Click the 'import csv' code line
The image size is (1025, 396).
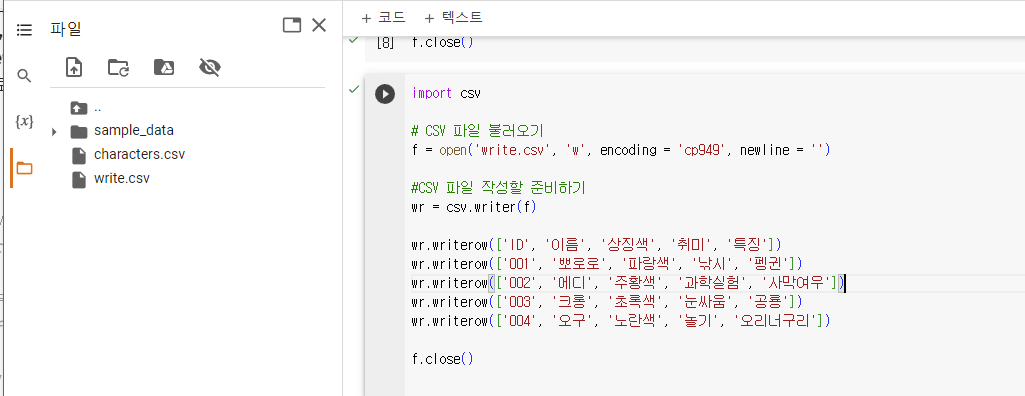tap(446, 93)
